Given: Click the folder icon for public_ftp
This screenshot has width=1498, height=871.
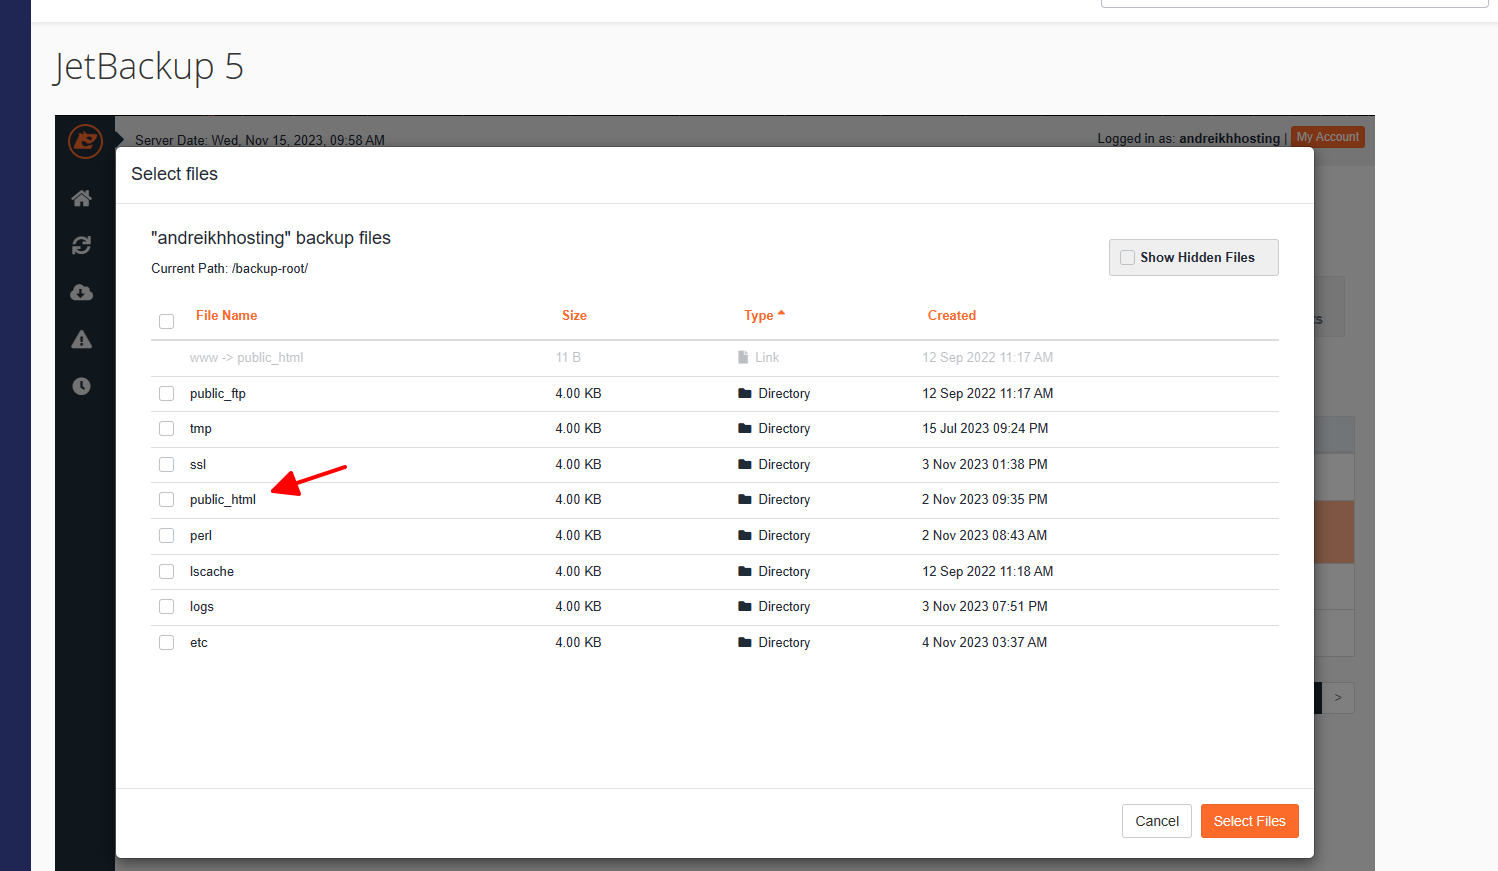Looking at the screenshot, I should 745,393.
